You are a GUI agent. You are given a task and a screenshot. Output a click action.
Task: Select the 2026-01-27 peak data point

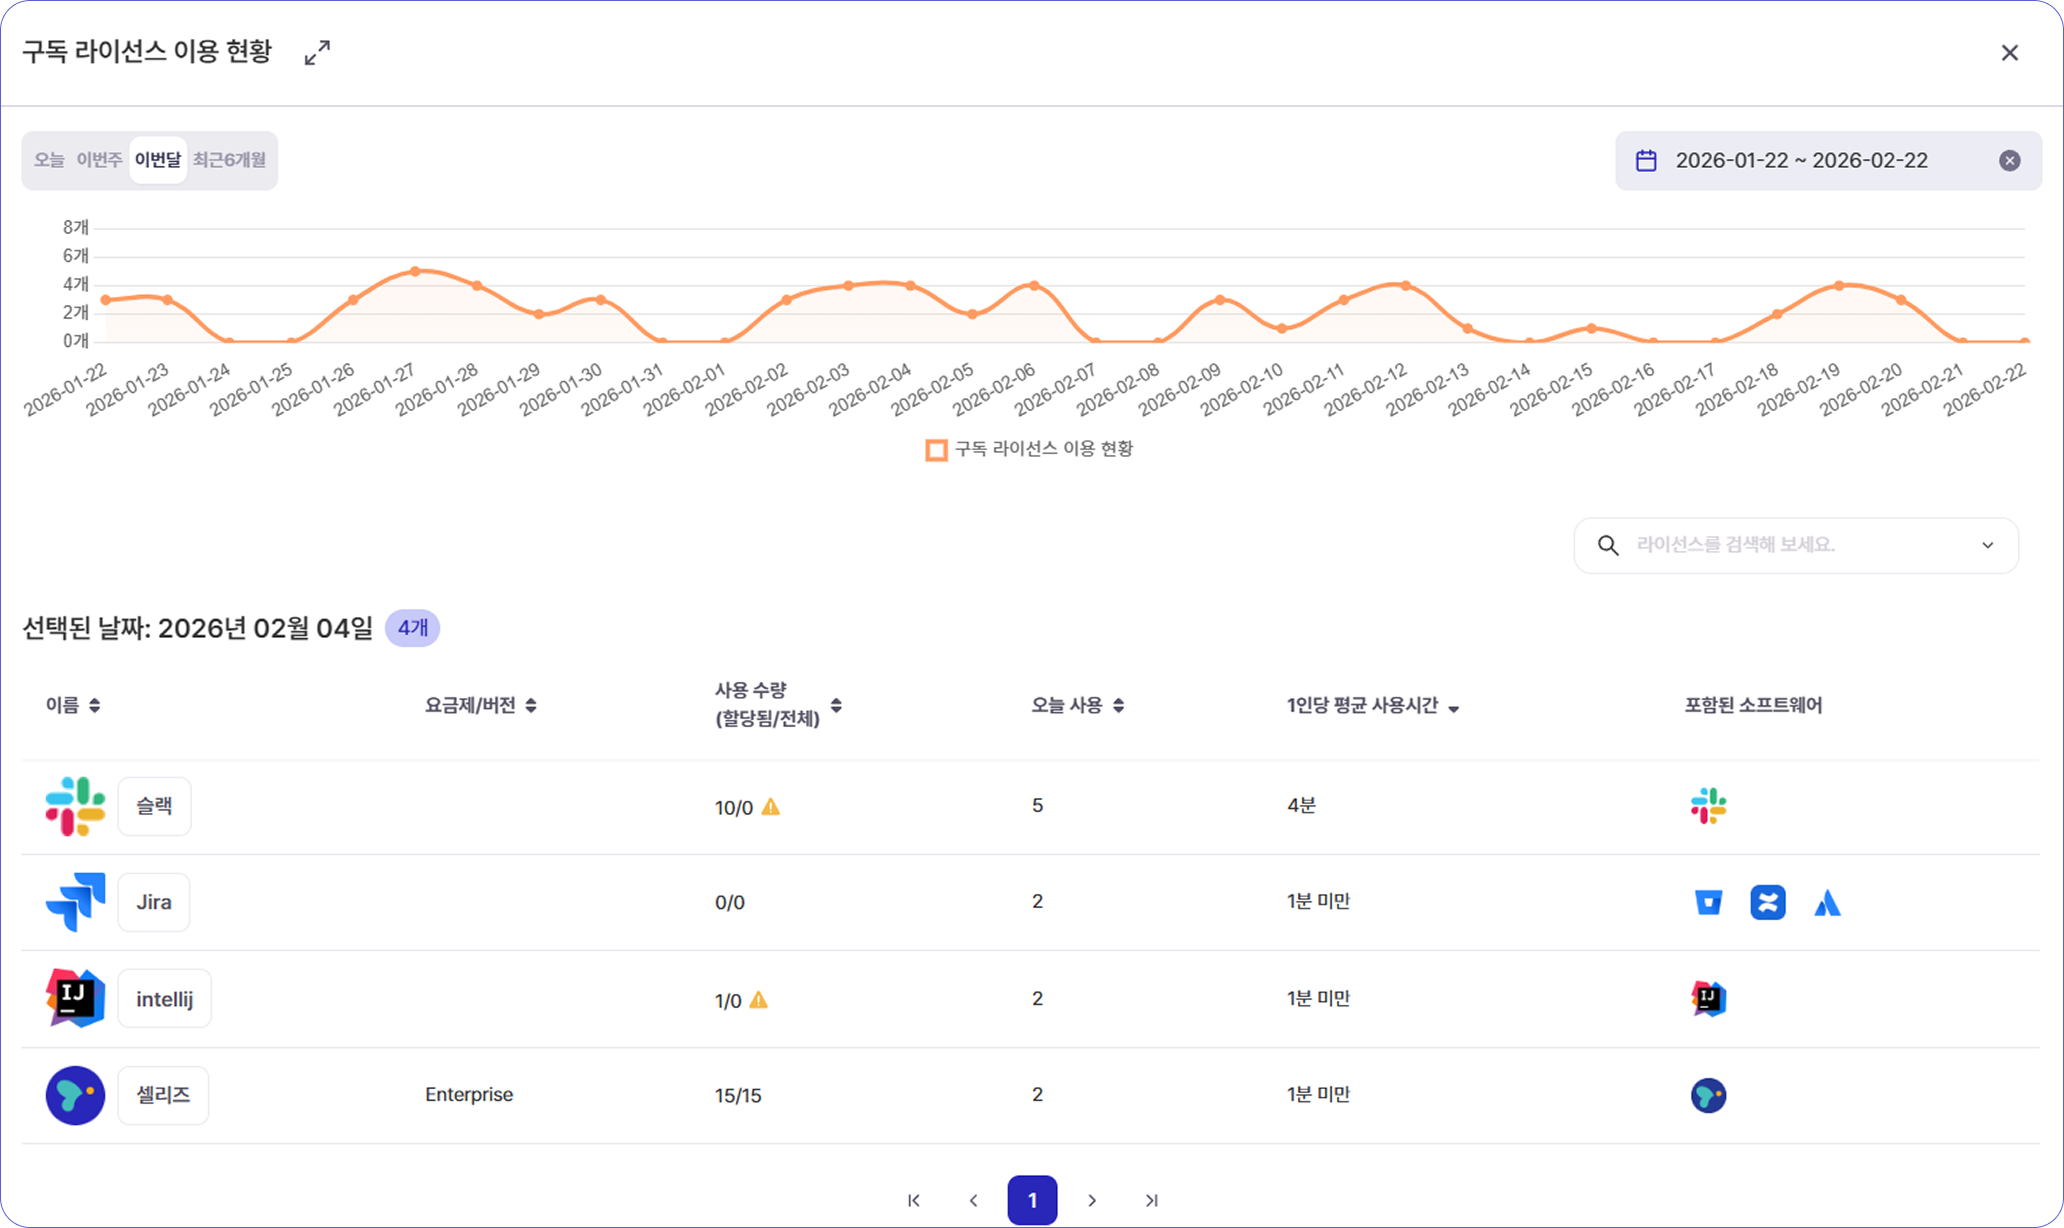tap(416, 271)
